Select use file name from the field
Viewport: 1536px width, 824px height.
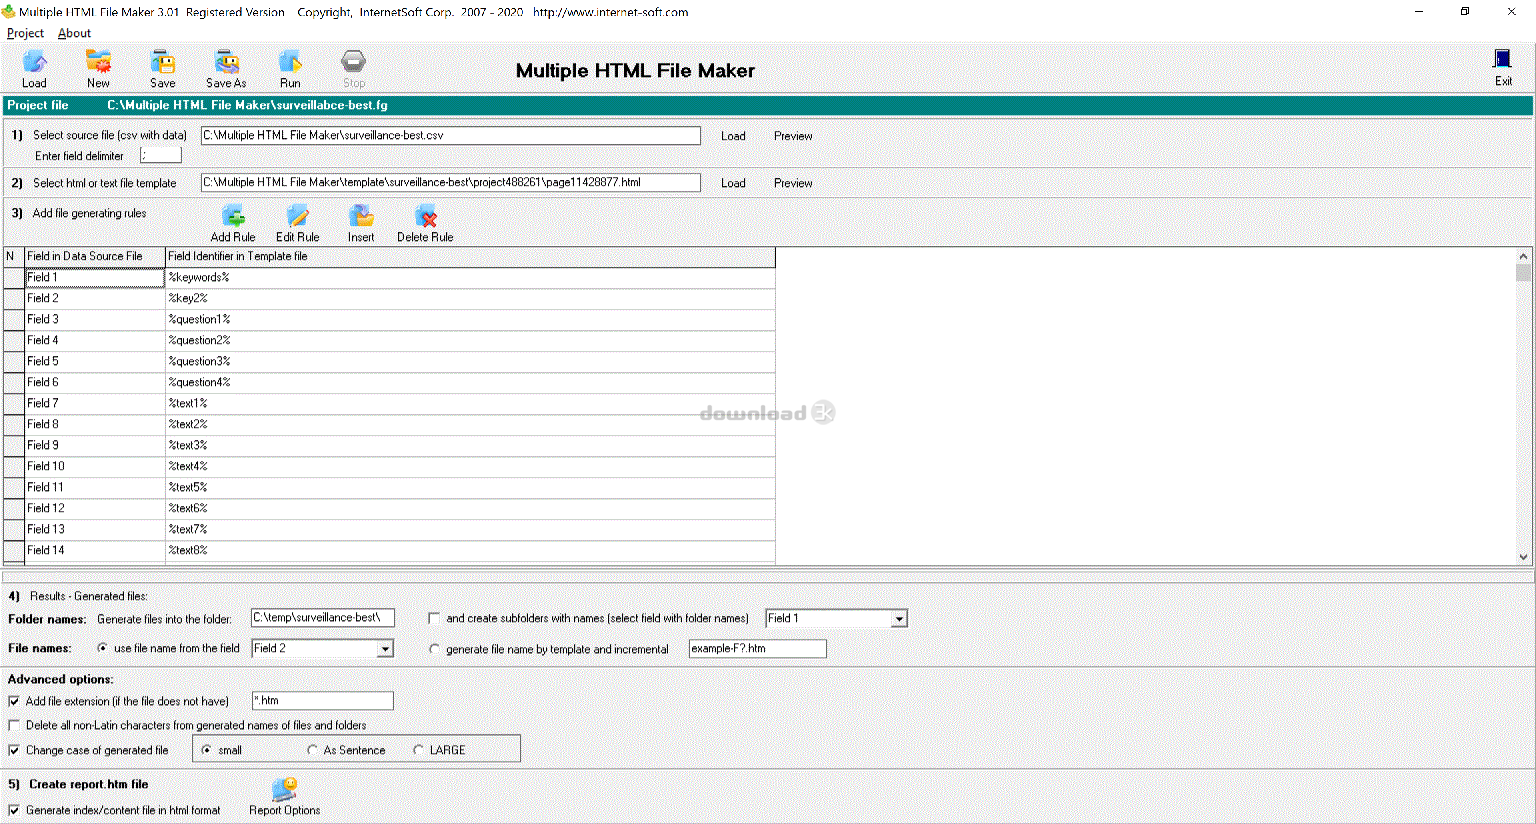click(x=102, y=648)
